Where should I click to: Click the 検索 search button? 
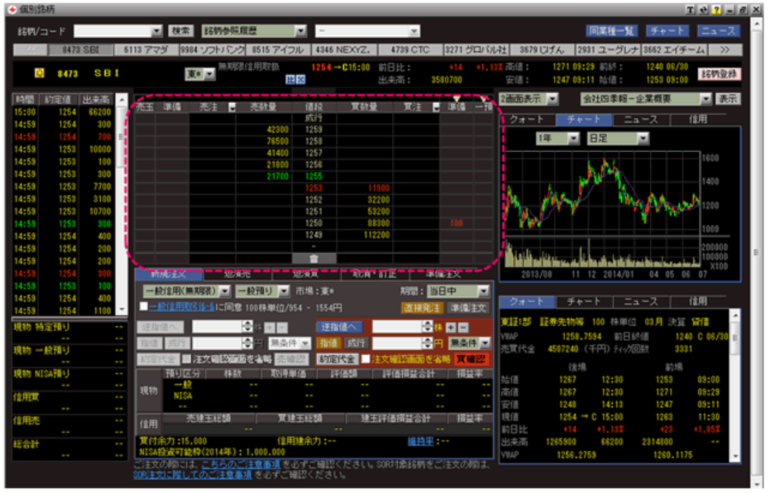(x=180, y=31)
